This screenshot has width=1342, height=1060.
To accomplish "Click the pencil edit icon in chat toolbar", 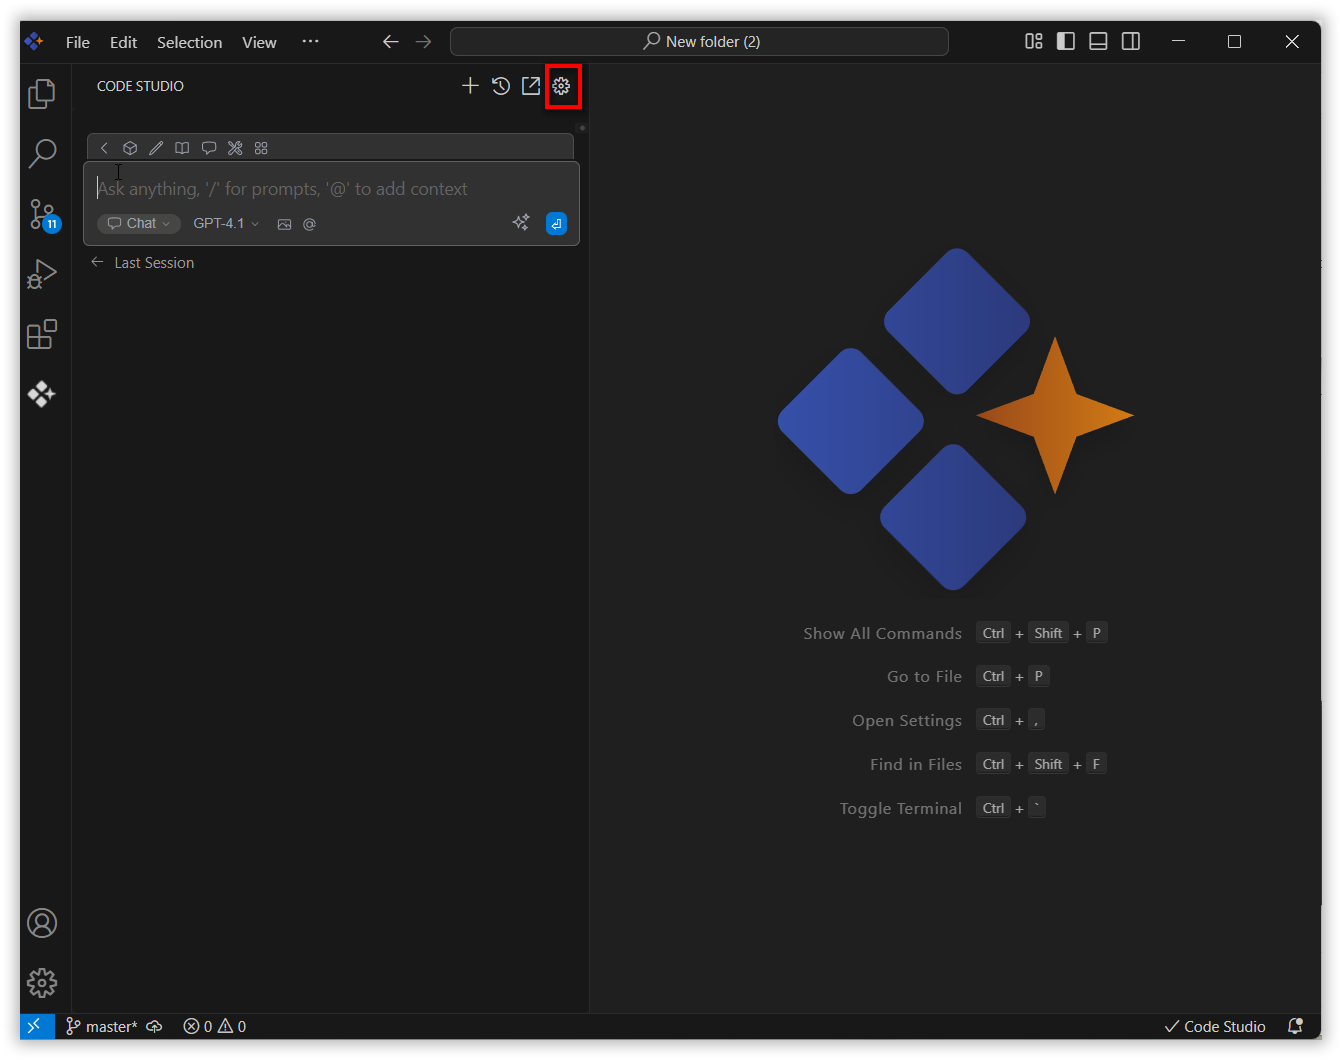I will pos(156,148).
